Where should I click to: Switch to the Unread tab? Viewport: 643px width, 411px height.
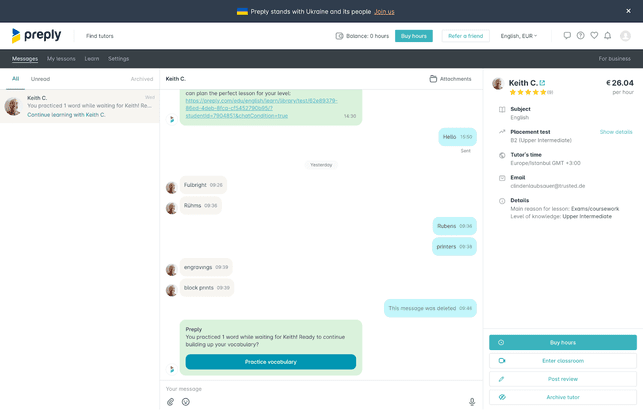pos(40,79)
